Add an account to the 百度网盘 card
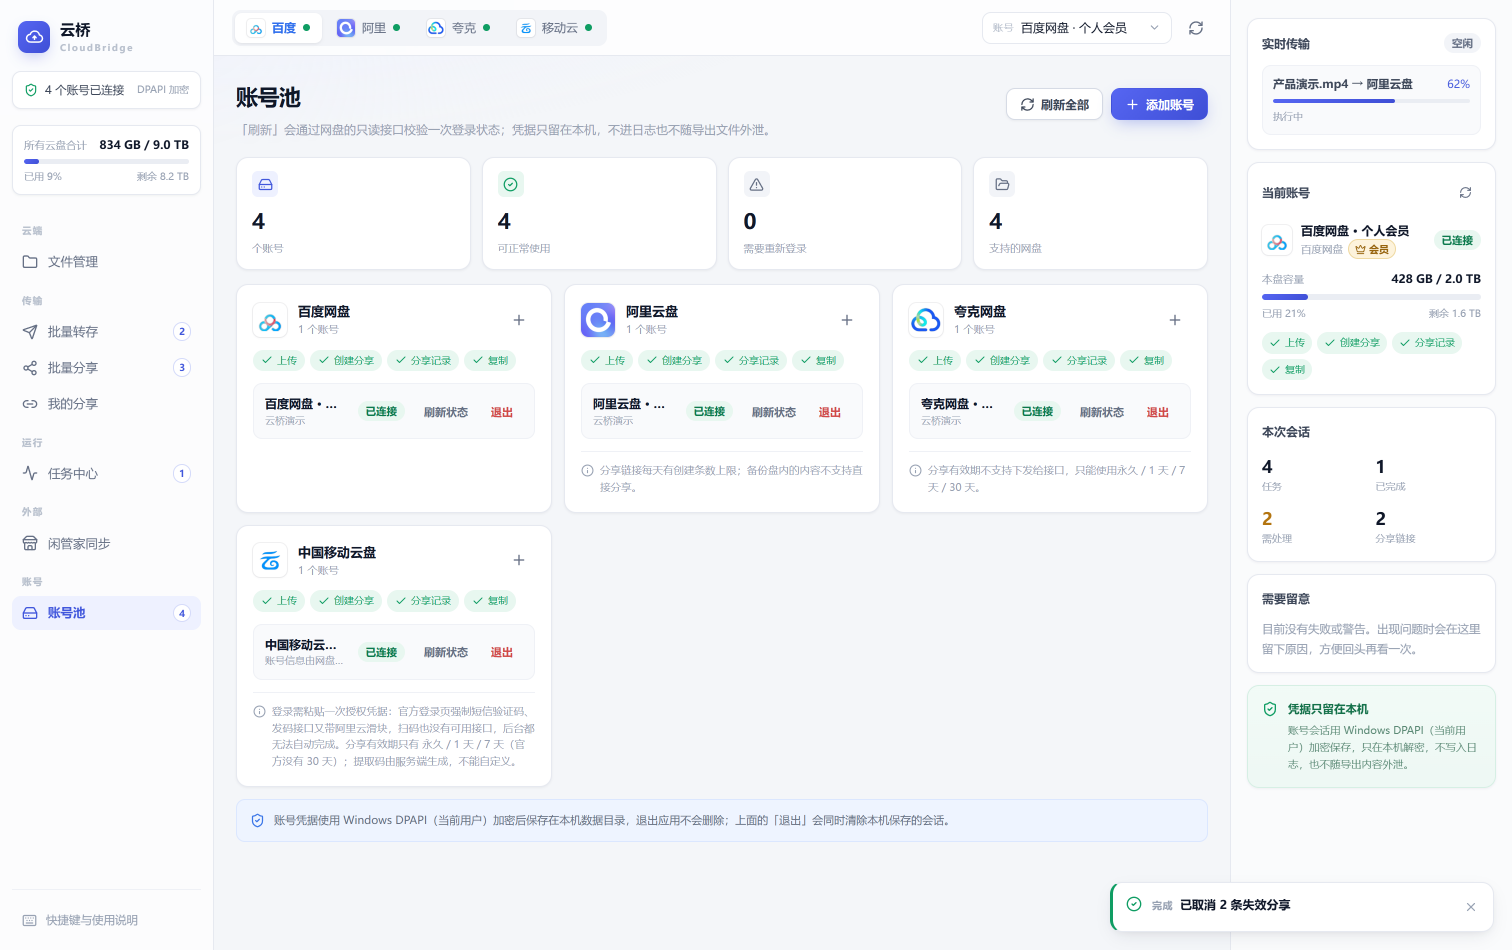Viewport: 1512px width, 950px height. (x=519, y=320)
